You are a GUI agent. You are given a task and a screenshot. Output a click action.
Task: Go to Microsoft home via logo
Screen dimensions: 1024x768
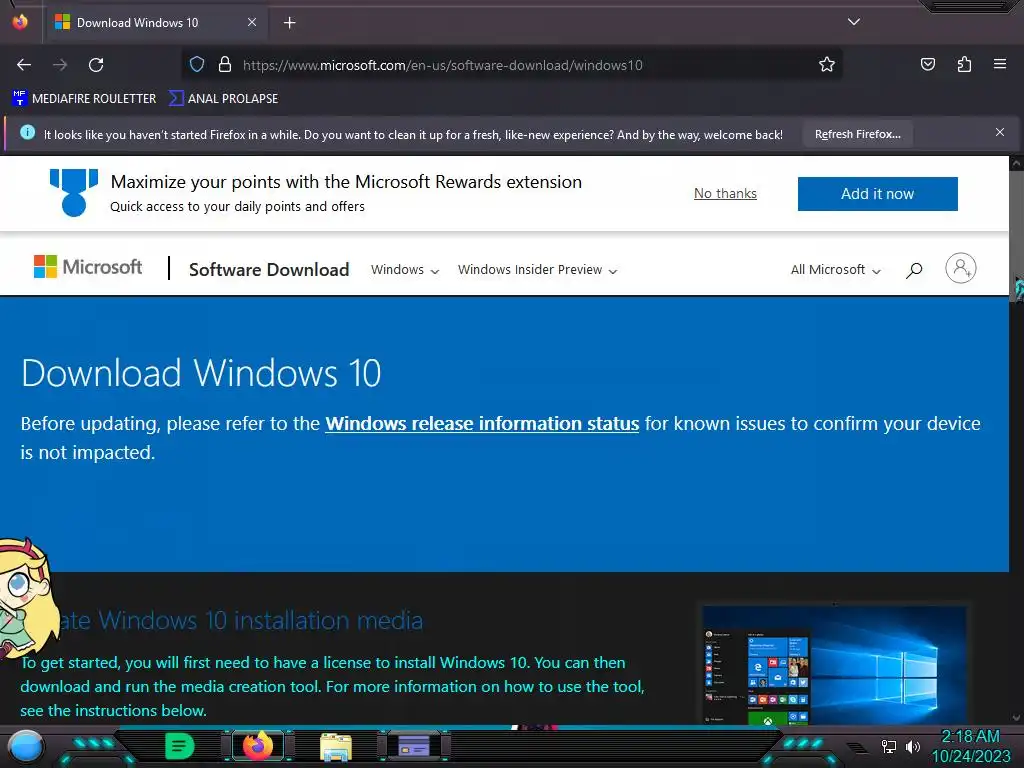tap(88, 267)
